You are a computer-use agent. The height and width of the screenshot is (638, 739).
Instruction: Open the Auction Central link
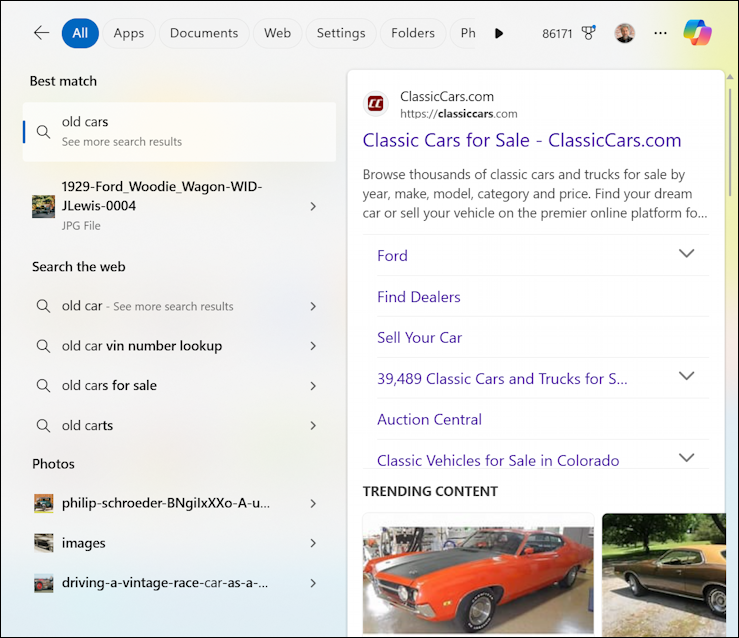429,419
